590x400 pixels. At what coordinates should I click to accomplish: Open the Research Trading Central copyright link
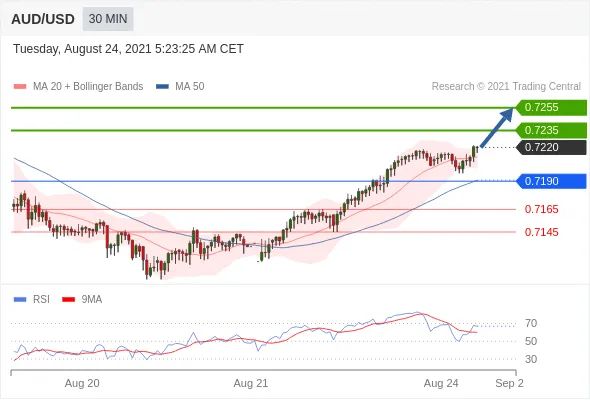tap(506, 87)
